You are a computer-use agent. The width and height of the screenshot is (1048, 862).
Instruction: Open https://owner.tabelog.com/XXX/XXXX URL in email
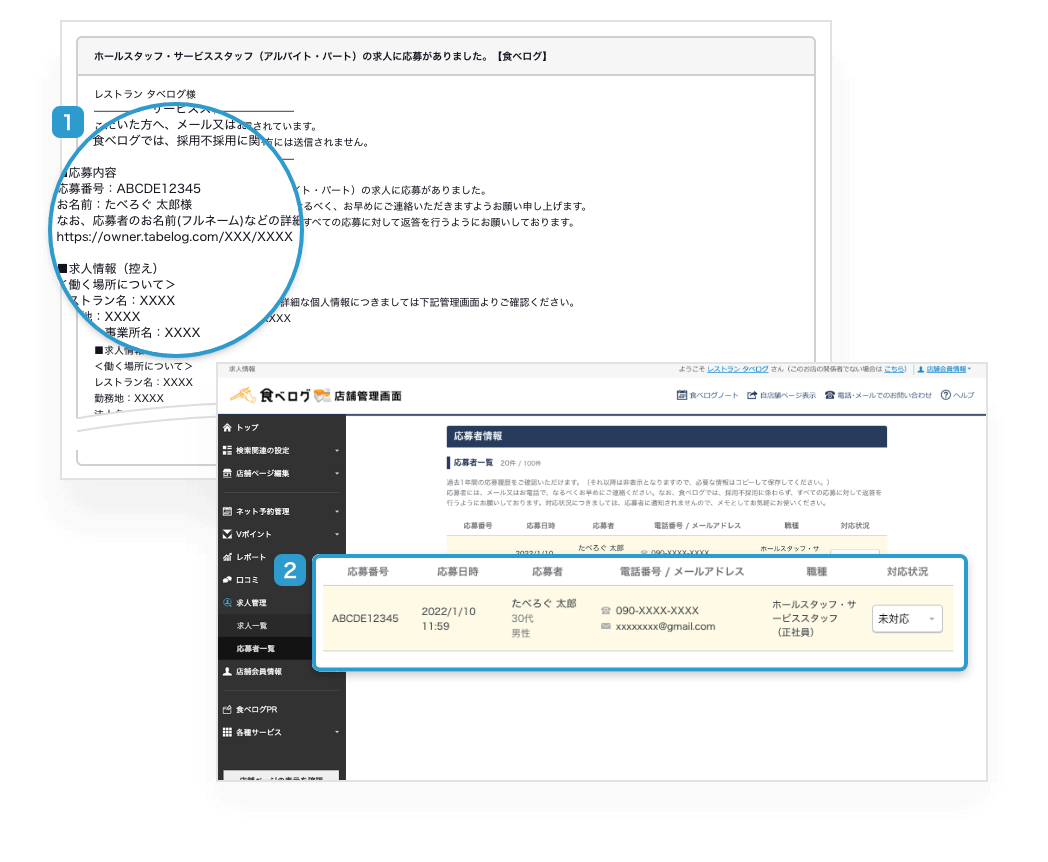(x=174, y=237)
